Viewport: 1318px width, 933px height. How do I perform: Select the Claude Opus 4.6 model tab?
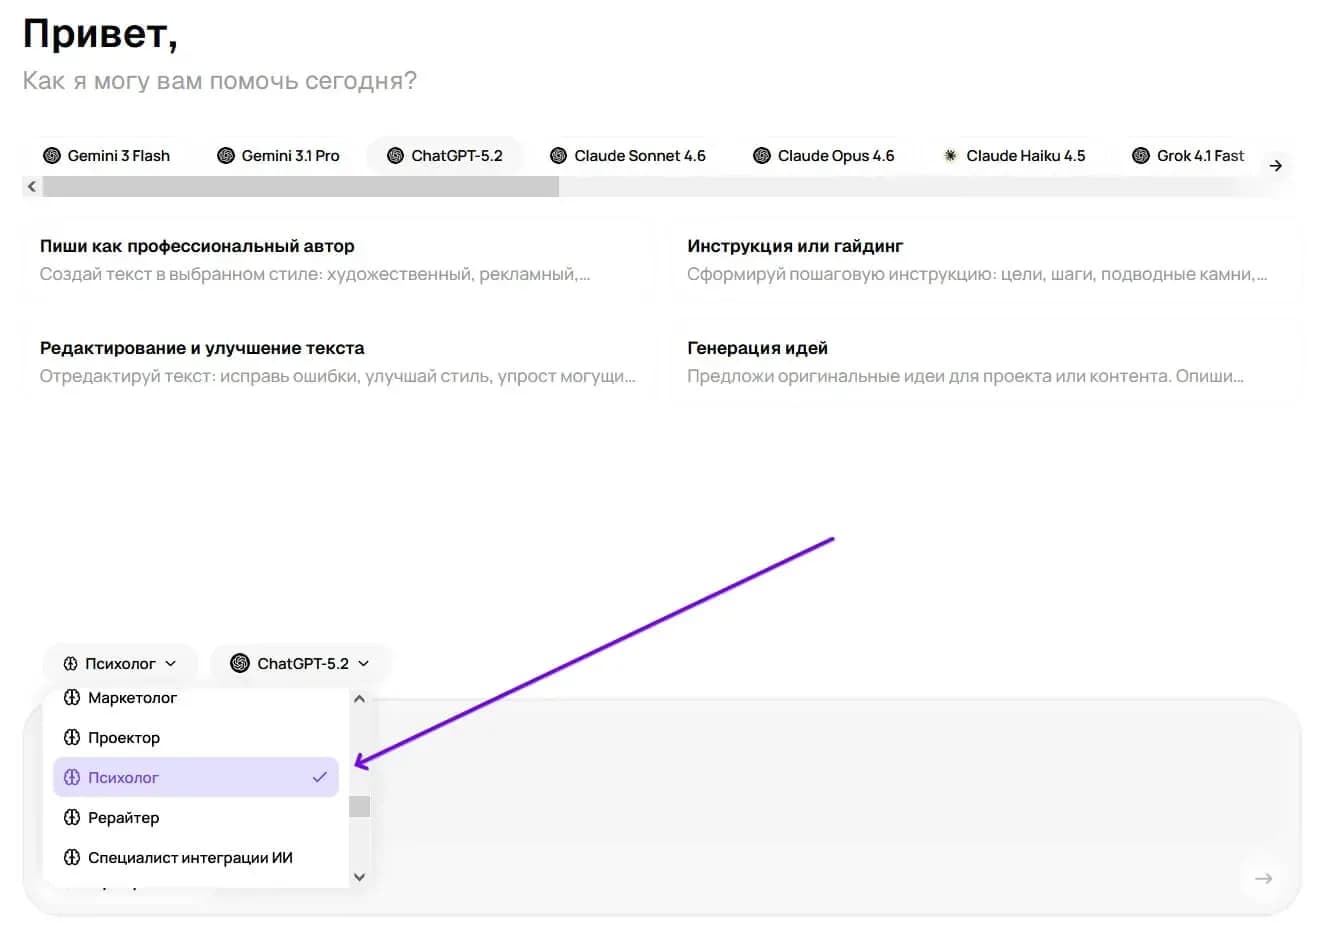point(824,155)
